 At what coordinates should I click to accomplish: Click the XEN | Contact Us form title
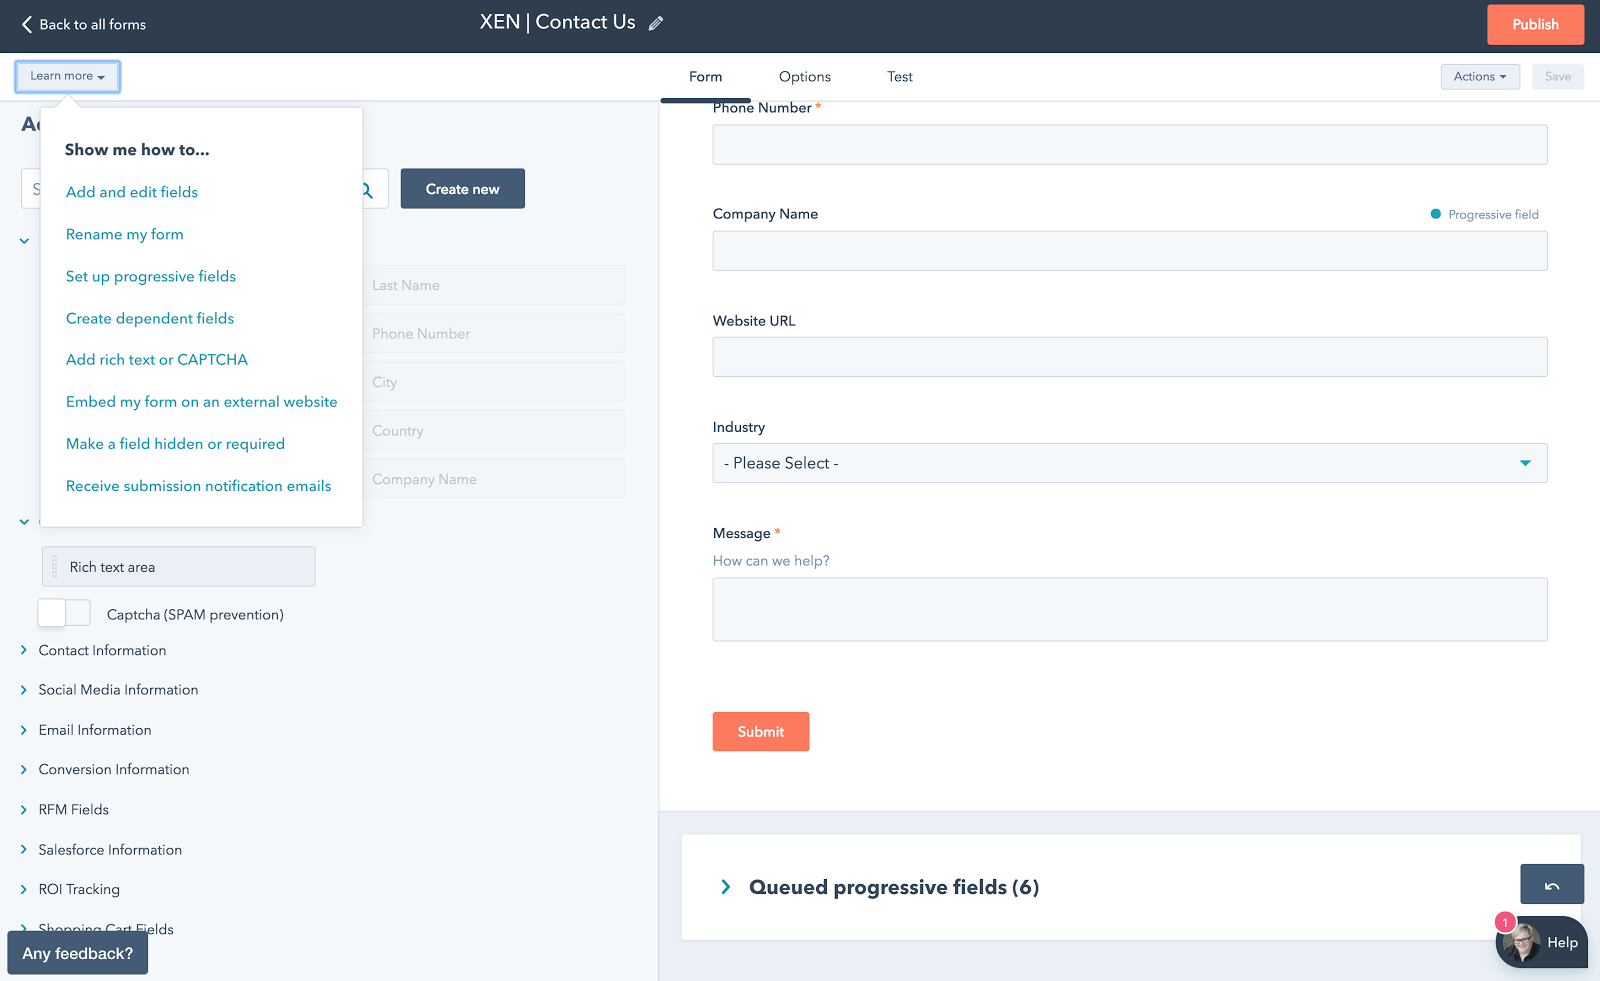[557, 22]
